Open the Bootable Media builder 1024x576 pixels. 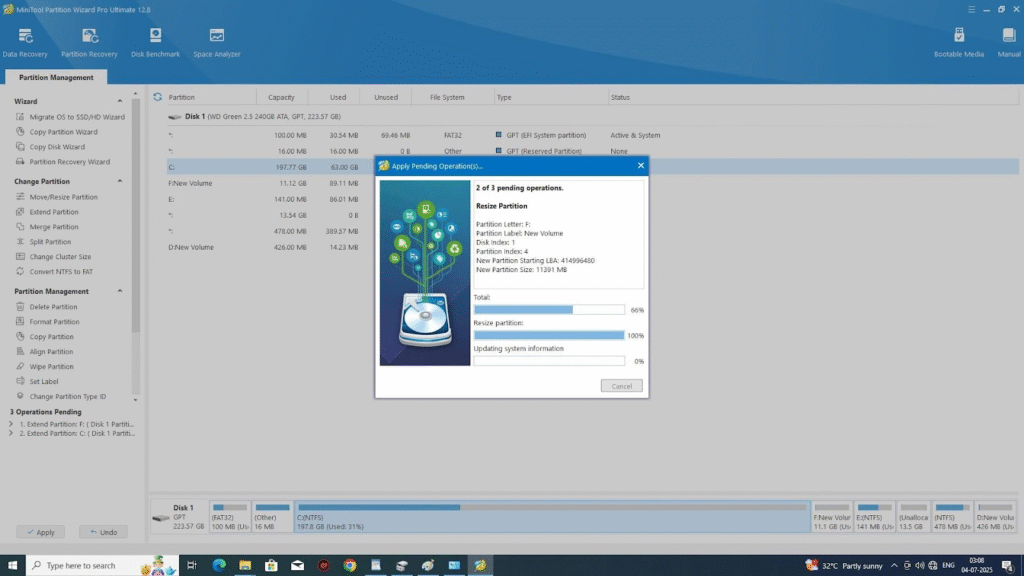959,43
